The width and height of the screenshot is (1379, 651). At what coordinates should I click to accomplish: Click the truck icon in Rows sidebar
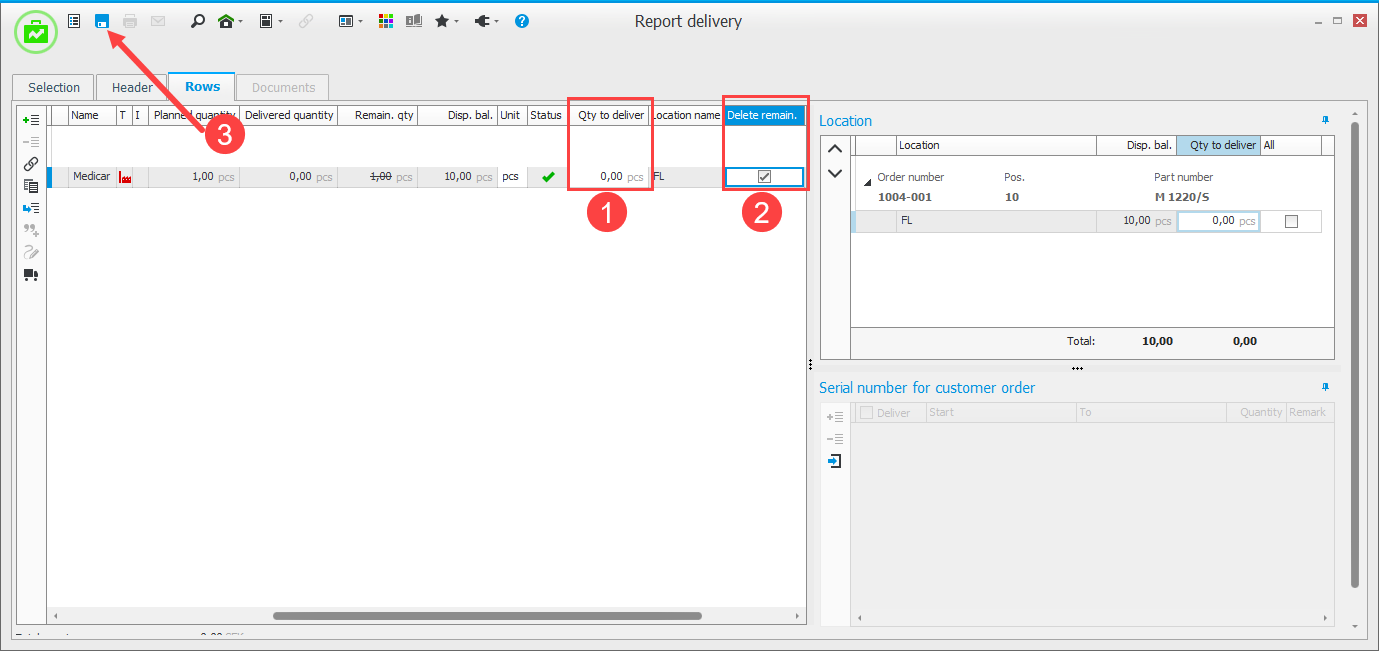[30, 275]
